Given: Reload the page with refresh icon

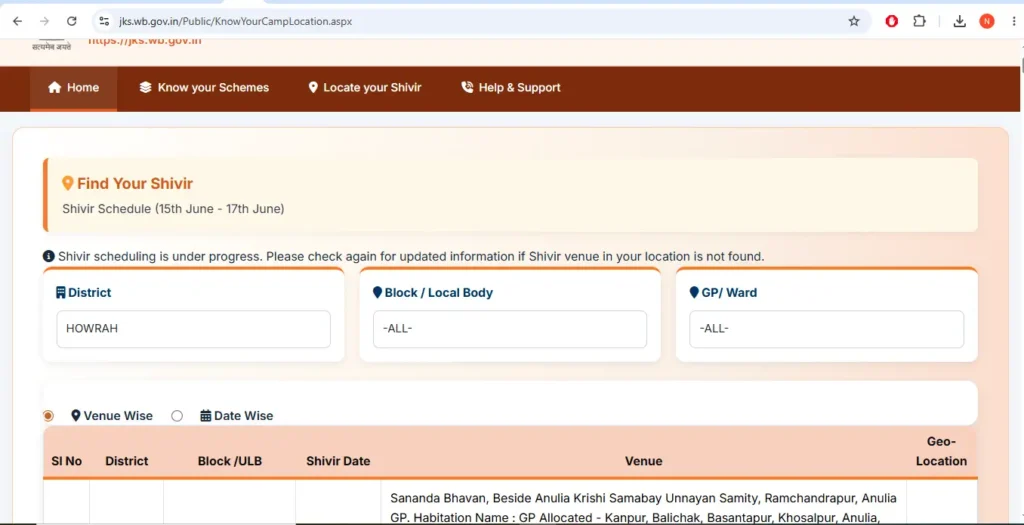Looking at the screenshot, I should coord(72,21).
